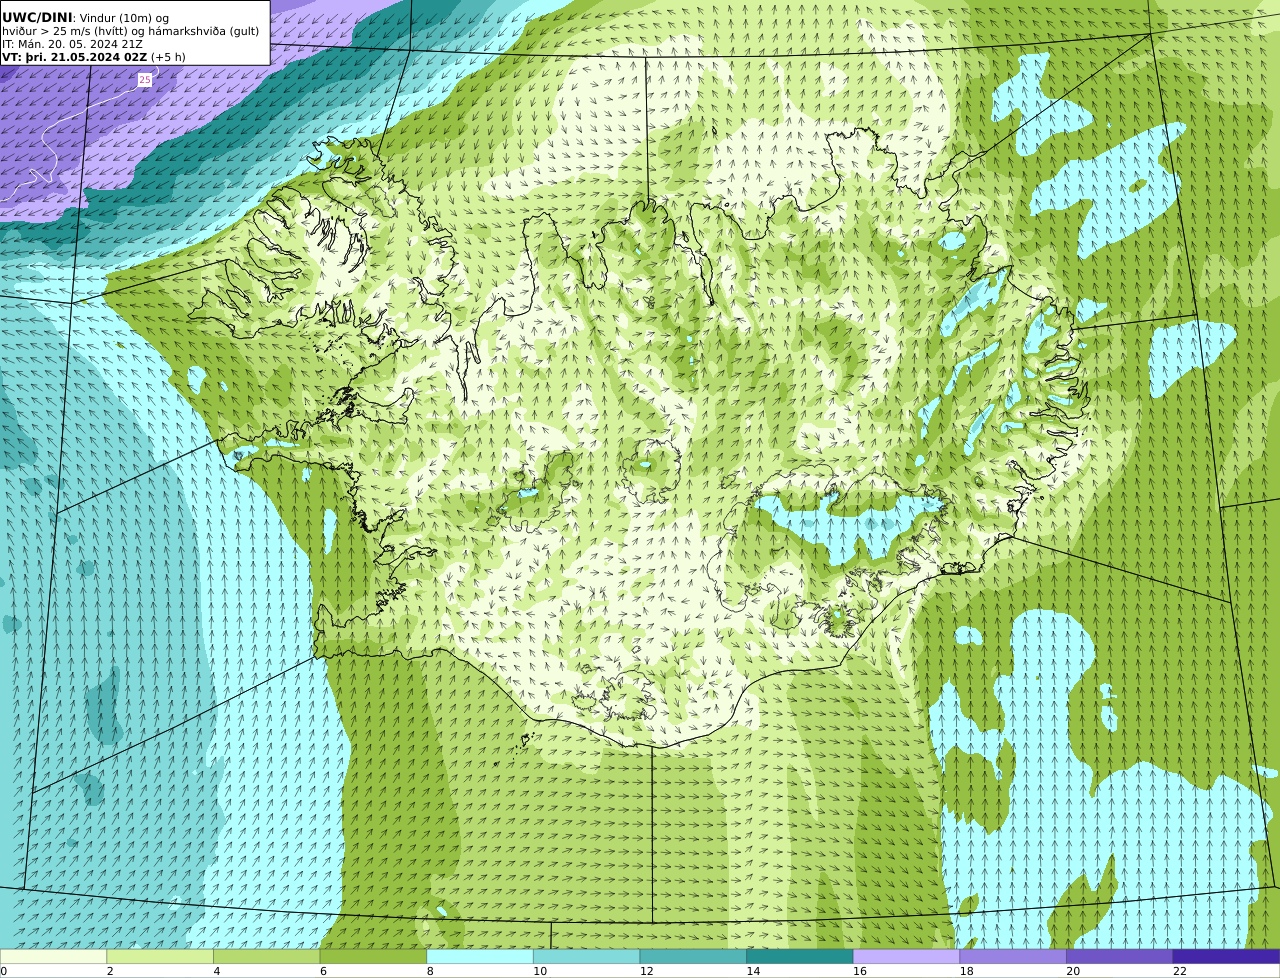Select the olive green 6–8 legend swatch

click(373, 956)
